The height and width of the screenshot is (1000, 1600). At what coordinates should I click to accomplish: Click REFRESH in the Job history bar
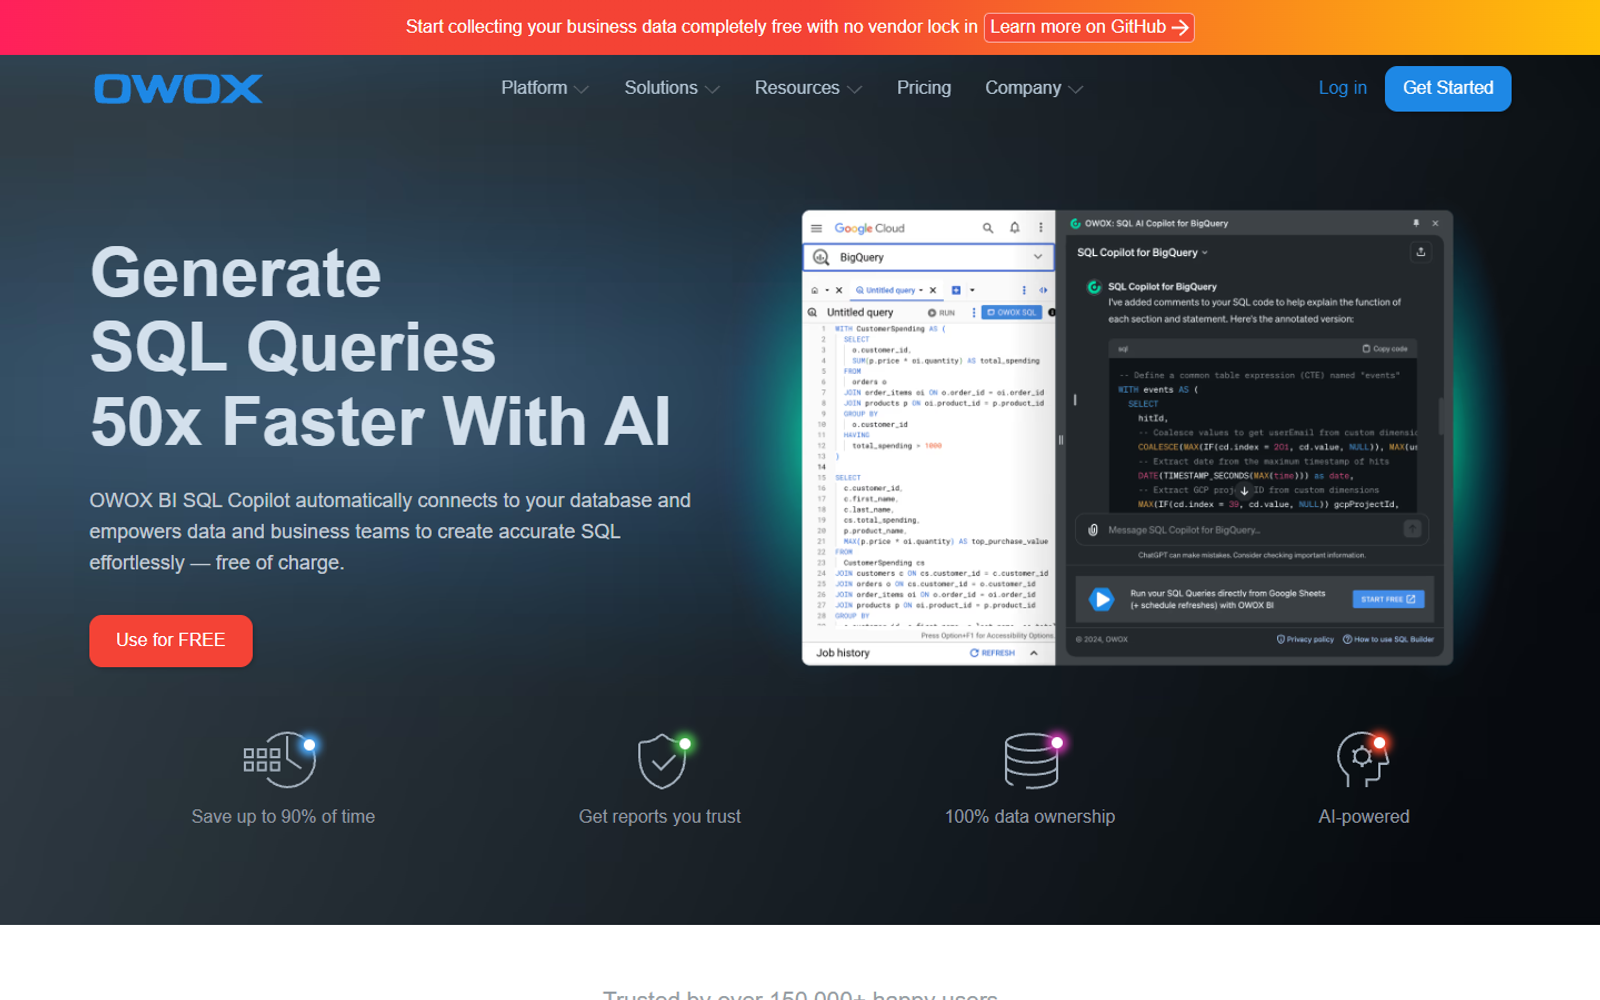tap(992, 653)
